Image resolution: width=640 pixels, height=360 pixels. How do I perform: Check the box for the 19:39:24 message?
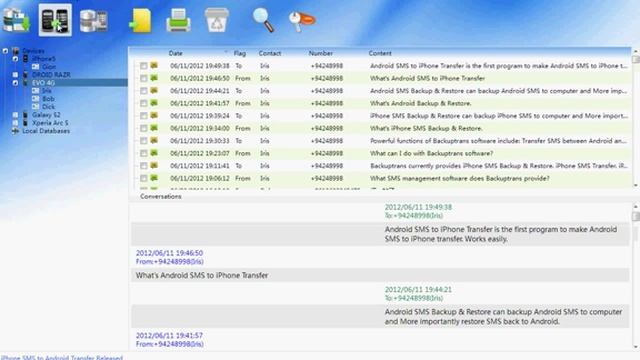(x=144, y=116)
